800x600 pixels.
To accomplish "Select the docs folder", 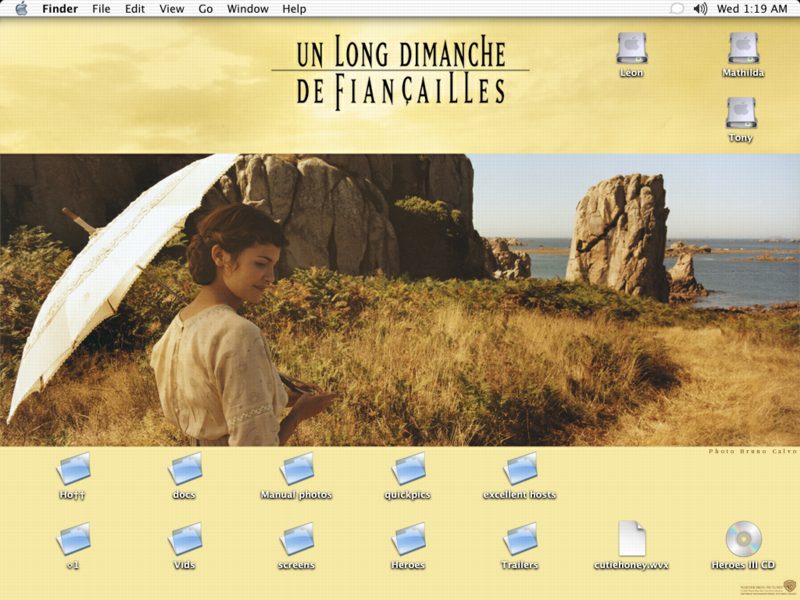I will click(185, 468).
